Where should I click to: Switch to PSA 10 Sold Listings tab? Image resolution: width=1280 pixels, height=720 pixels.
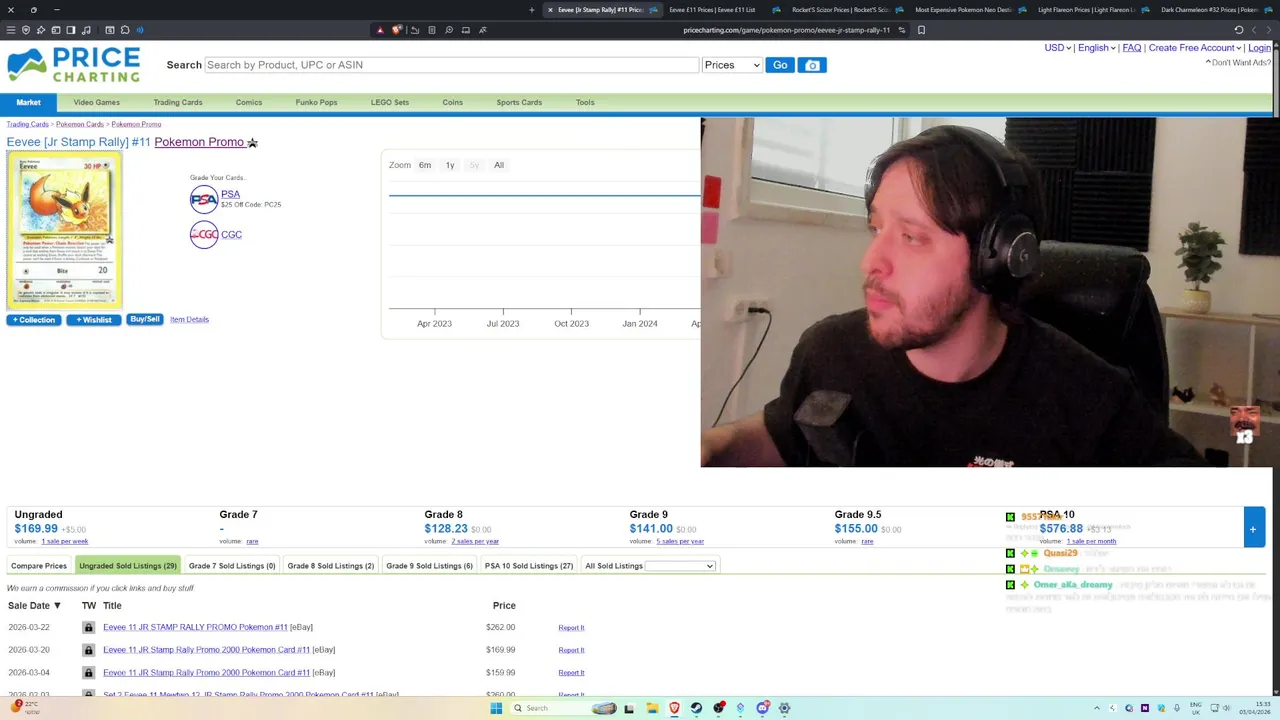click(x=529, y=566)
